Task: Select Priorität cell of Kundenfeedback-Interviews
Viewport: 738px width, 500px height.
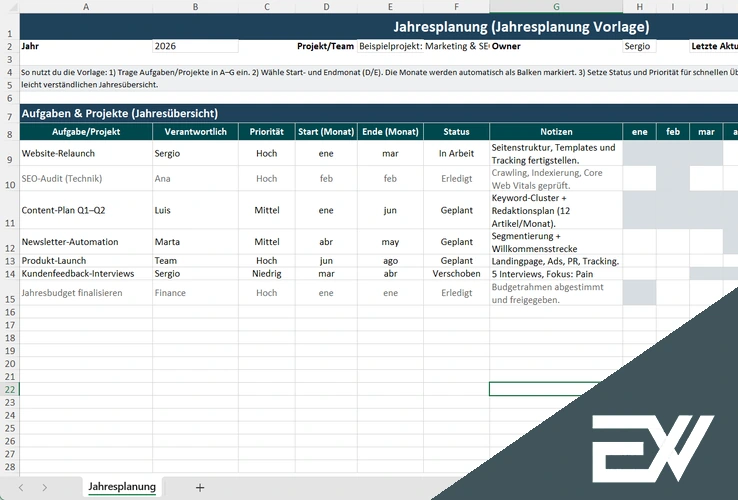Action: point(266,273)
